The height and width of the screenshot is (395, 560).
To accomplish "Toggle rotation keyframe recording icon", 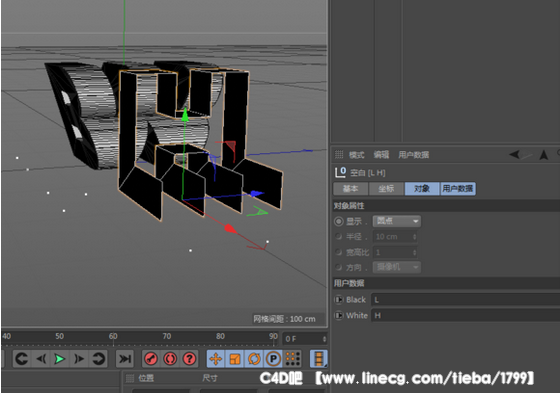I will click(x=254, y=359).
